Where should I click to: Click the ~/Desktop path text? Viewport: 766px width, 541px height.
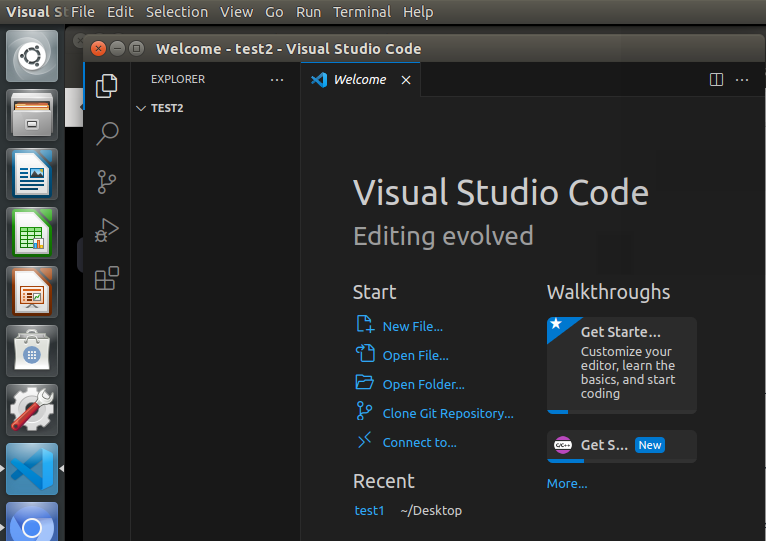coord(431,510)
